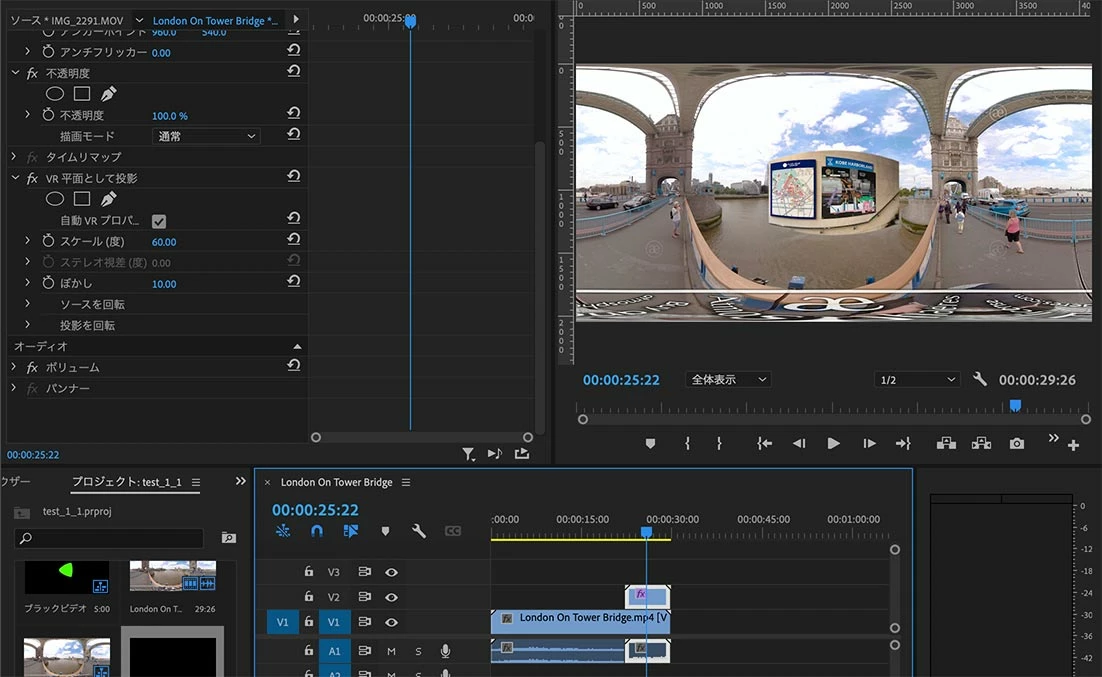Mute audio track A1

(x=391, y=651)
